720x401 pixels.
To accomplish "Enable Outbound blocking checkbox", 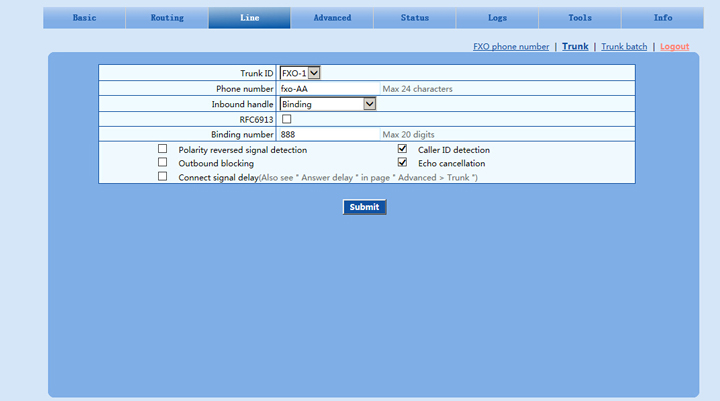I will (163, 163).
